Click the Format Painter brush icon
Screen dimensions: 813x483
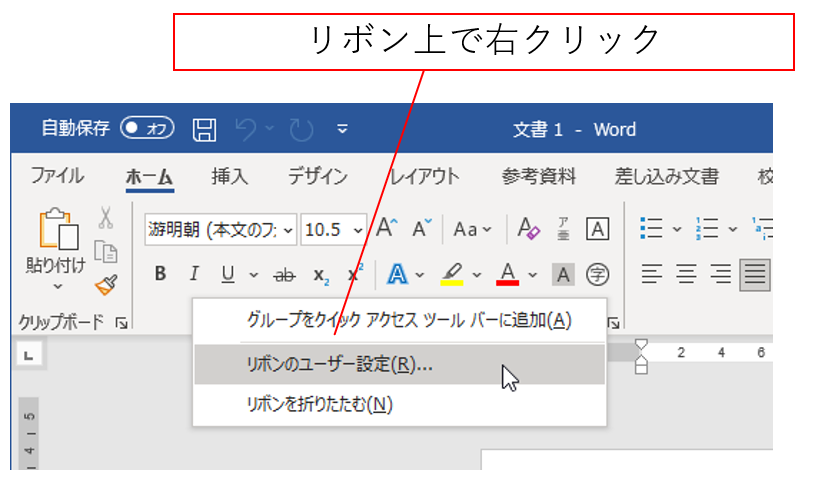point(106,284)
